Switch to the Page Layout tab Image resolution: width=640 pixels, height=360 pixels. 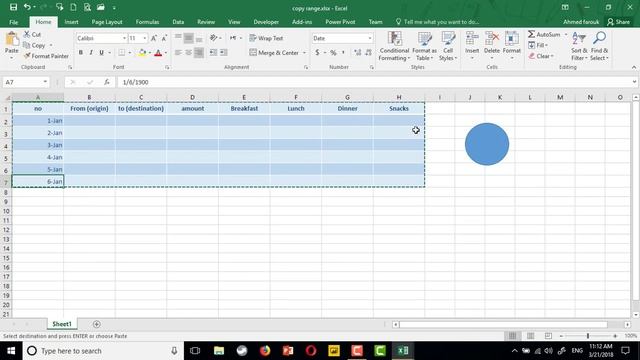(107, 22)
